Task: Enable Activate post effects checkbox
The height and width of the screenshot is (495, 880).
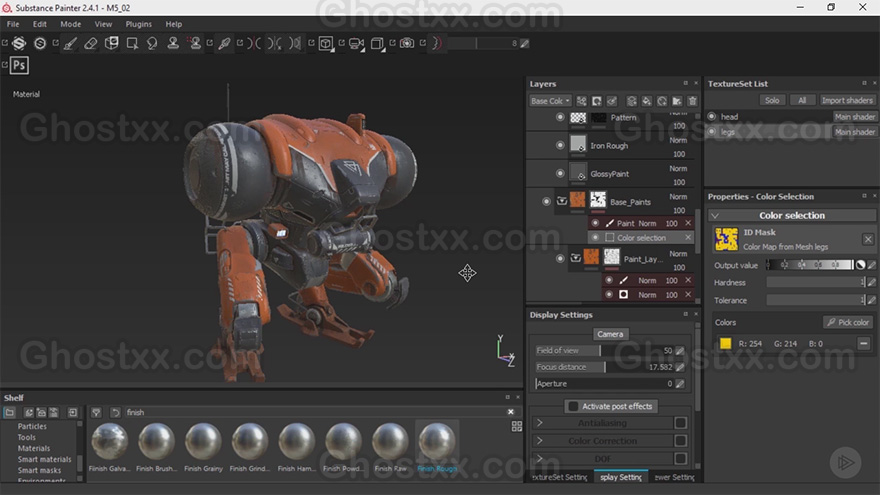Action: point(573,406)
